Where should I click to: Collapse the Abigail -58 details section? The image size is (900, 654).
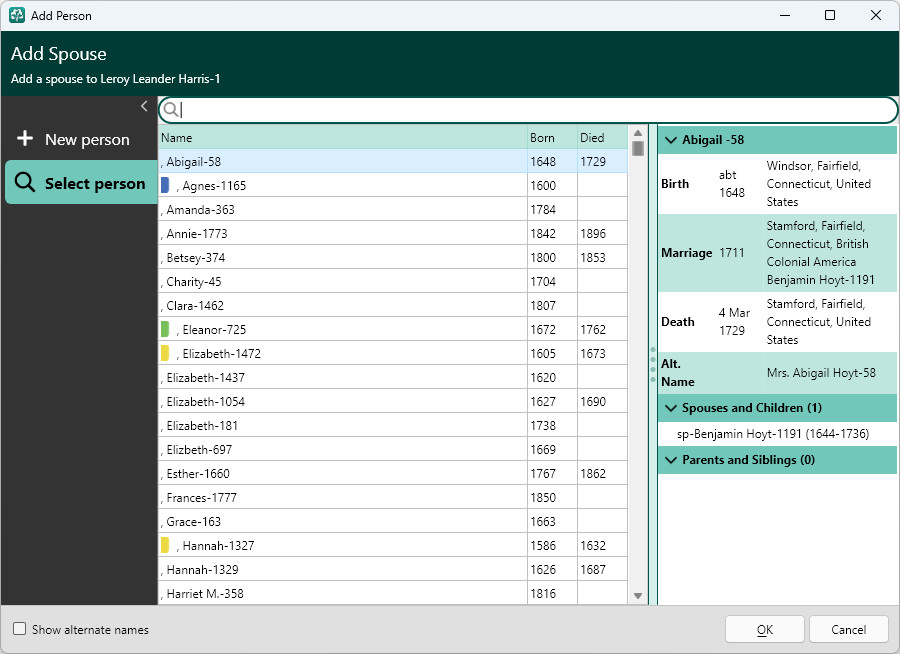[x=670, y=140]
